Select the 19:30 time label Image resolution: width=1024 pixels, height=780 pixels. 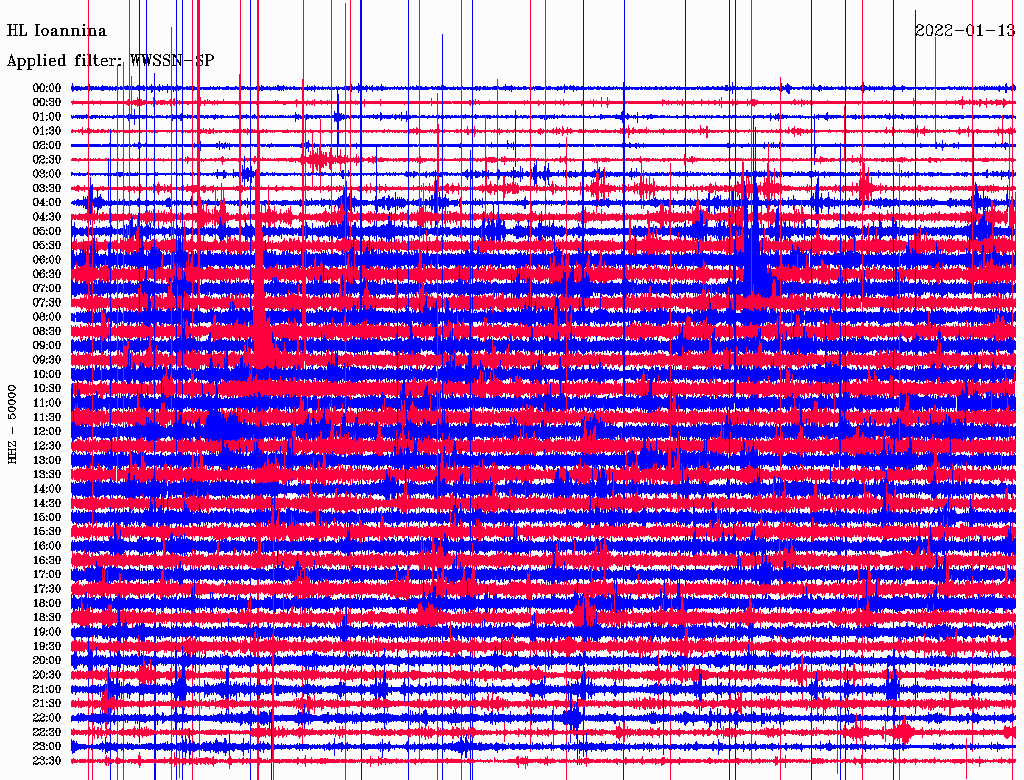pyautogui.click(x=47, y=647)
